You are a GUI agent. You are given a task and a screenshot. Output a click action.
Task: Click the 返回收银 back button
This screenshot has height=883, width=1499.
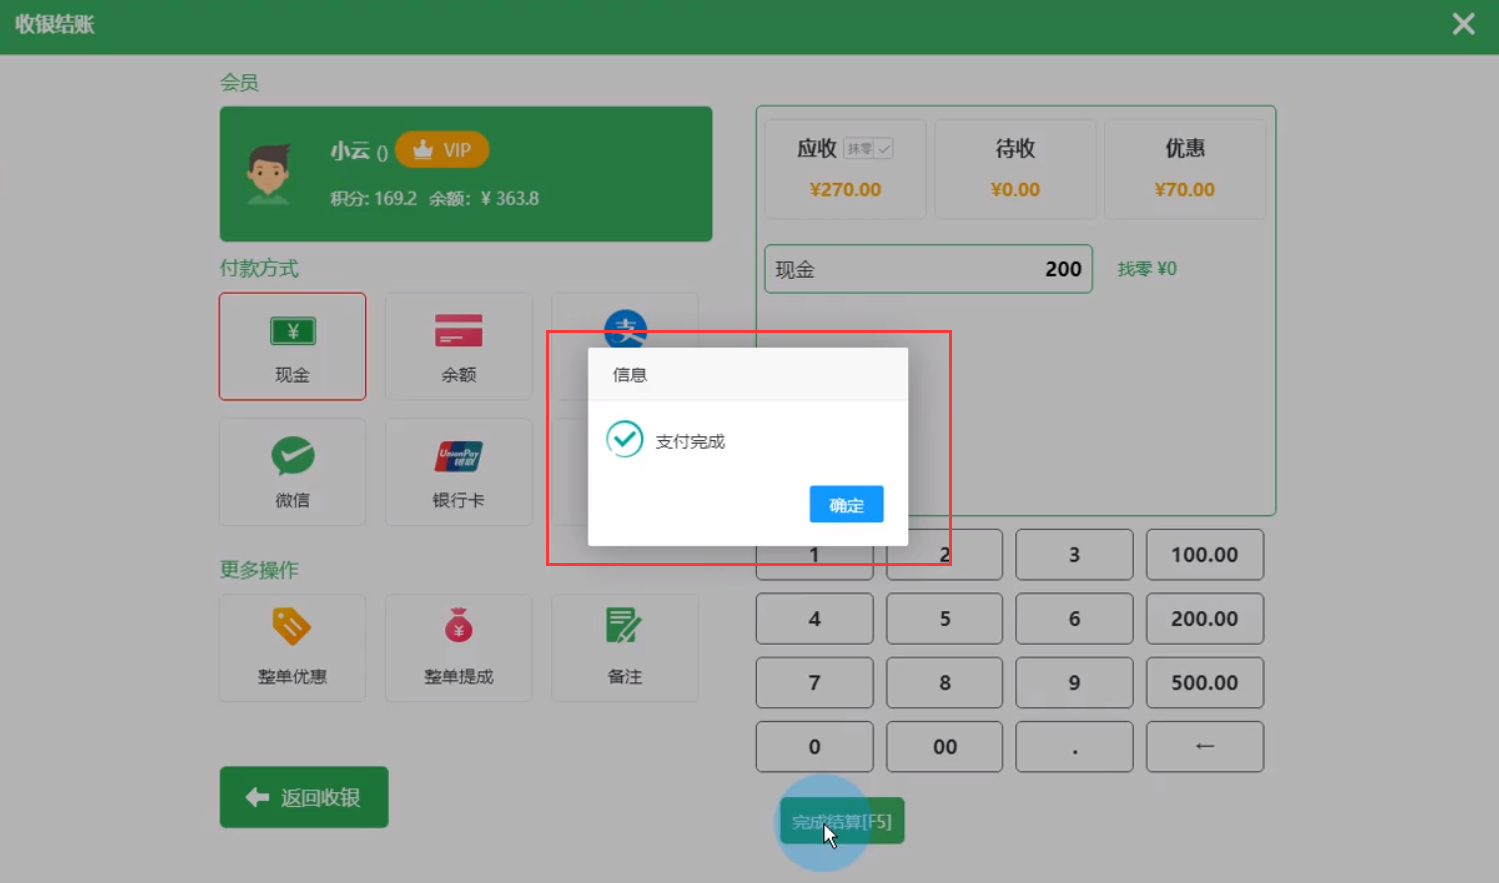coord(304,797)
